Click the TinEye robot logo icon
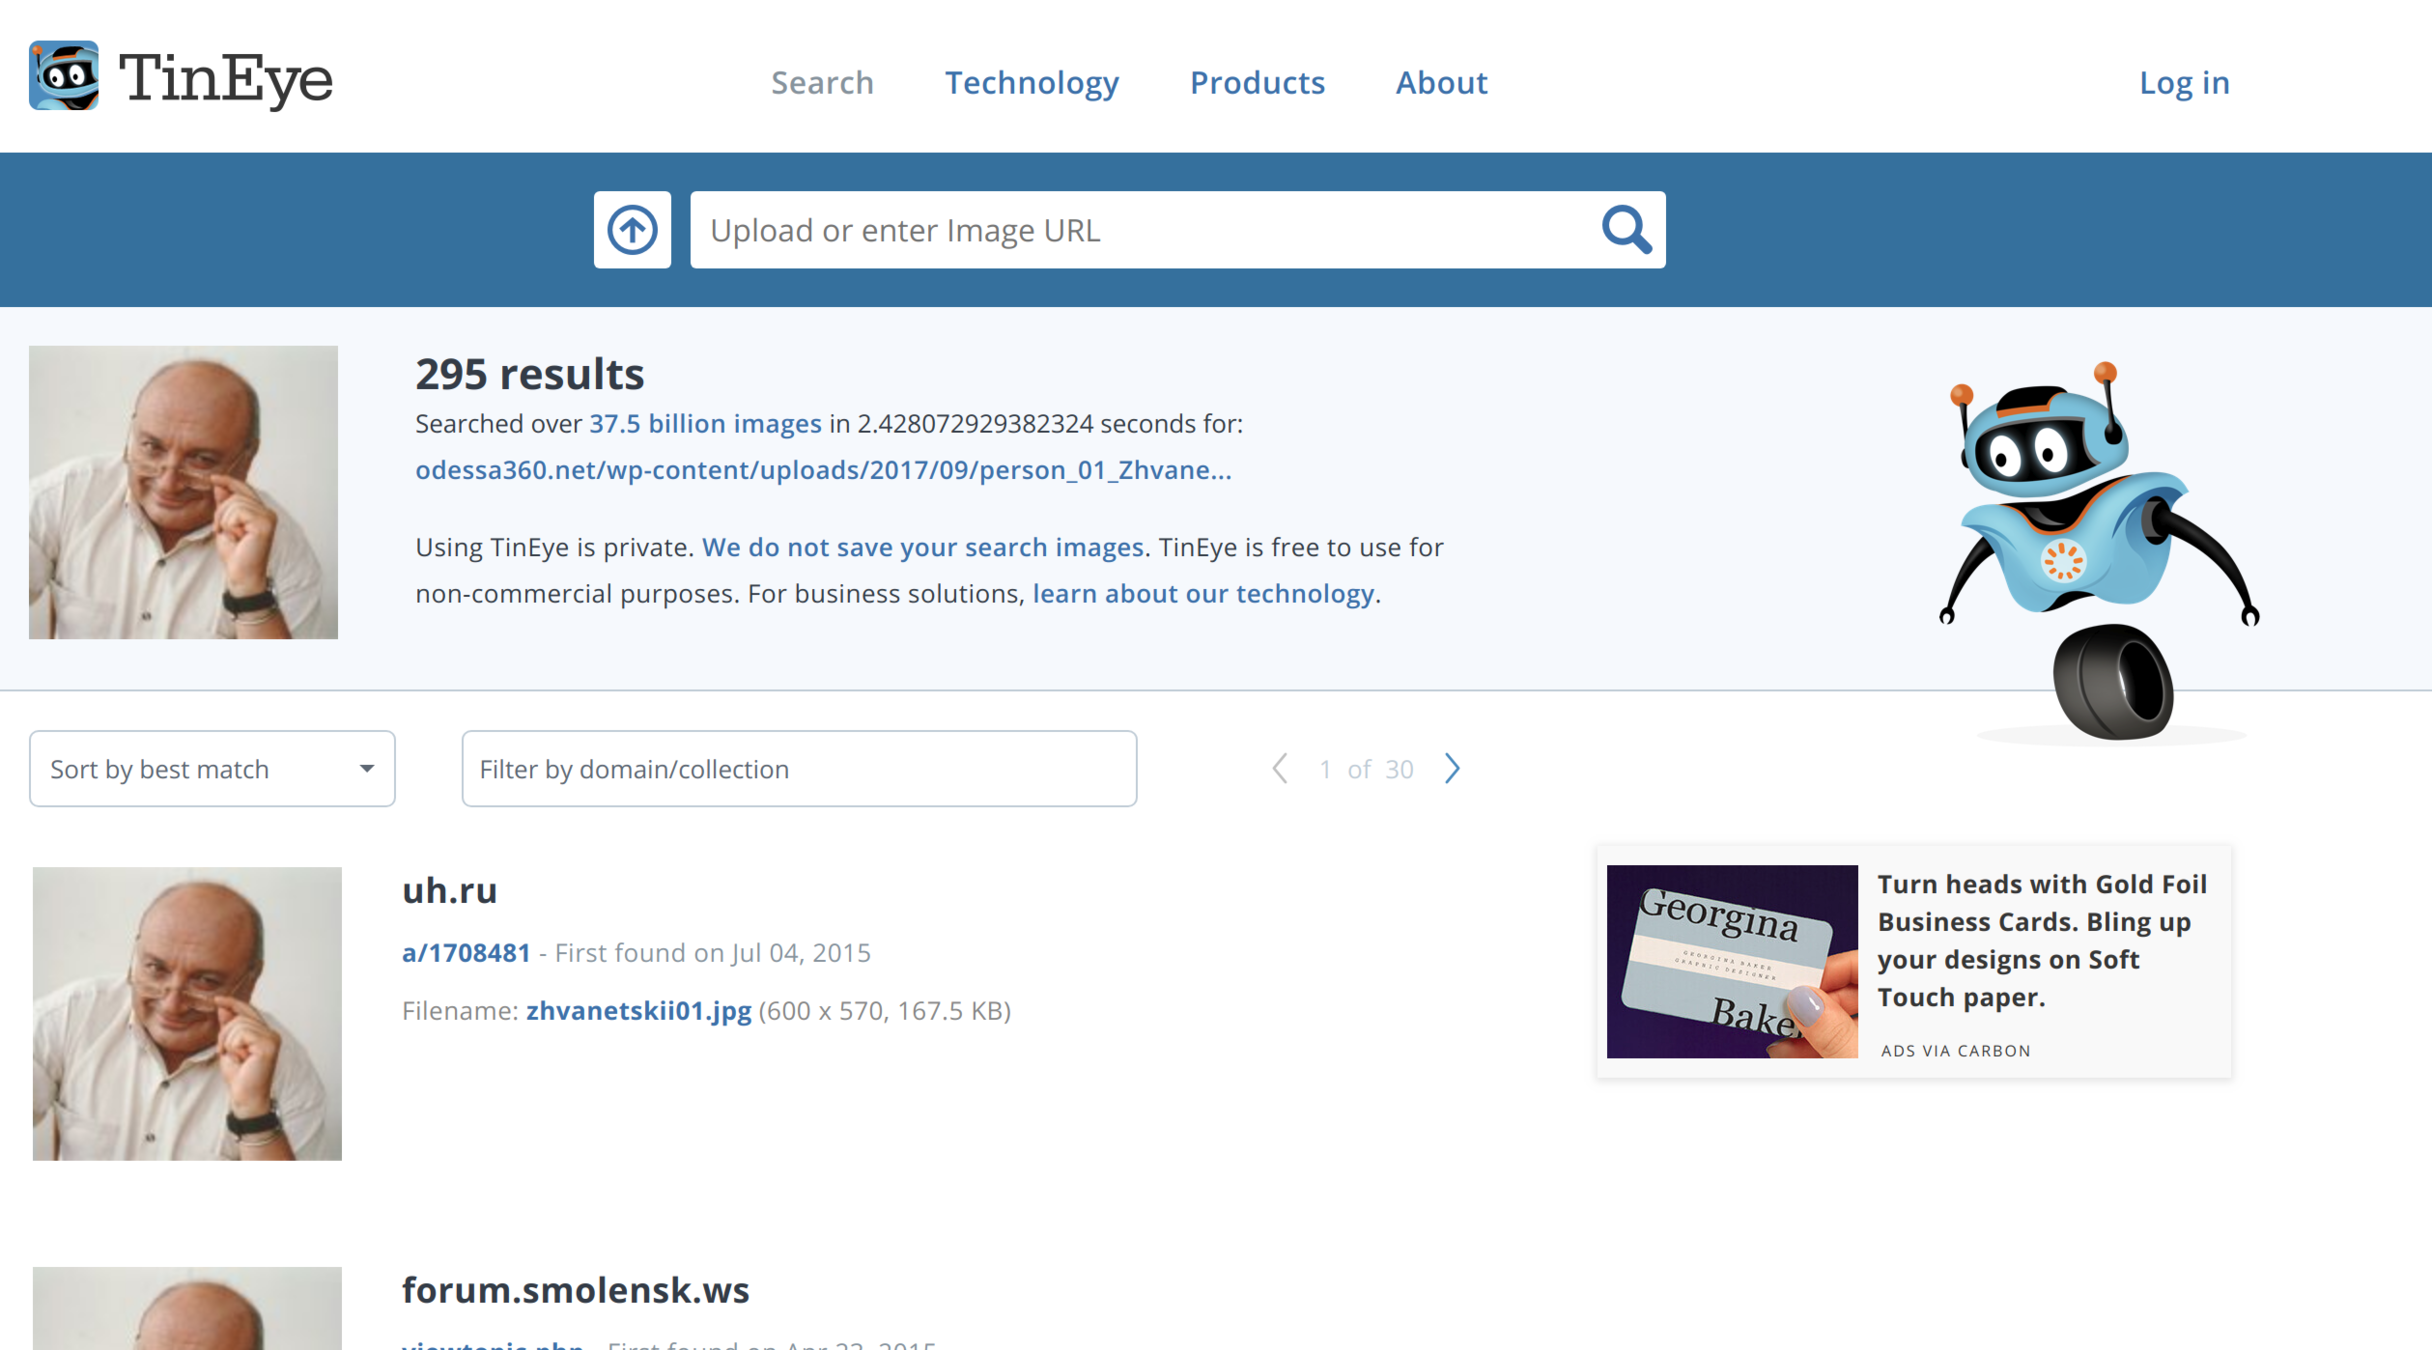 point(64,76)
